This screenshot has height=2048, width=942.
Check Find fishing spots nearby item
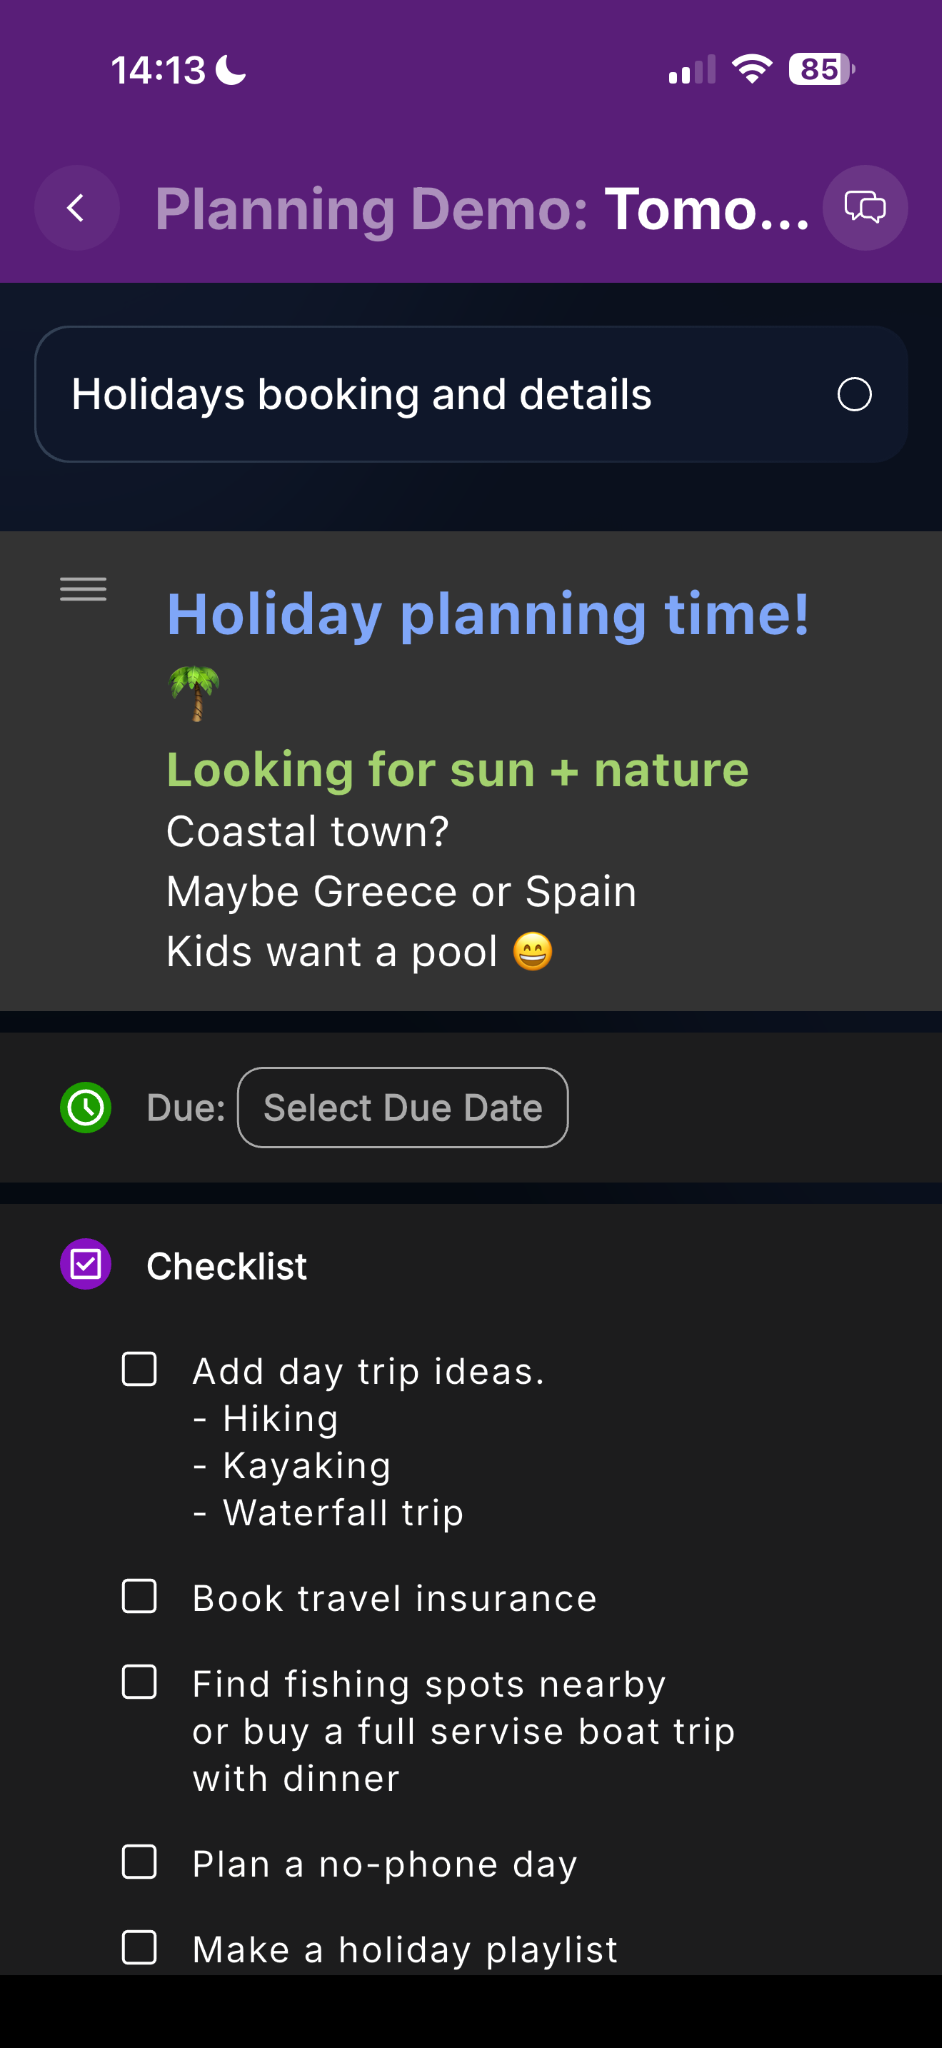pyautogui.click(x=139, y=1683)
